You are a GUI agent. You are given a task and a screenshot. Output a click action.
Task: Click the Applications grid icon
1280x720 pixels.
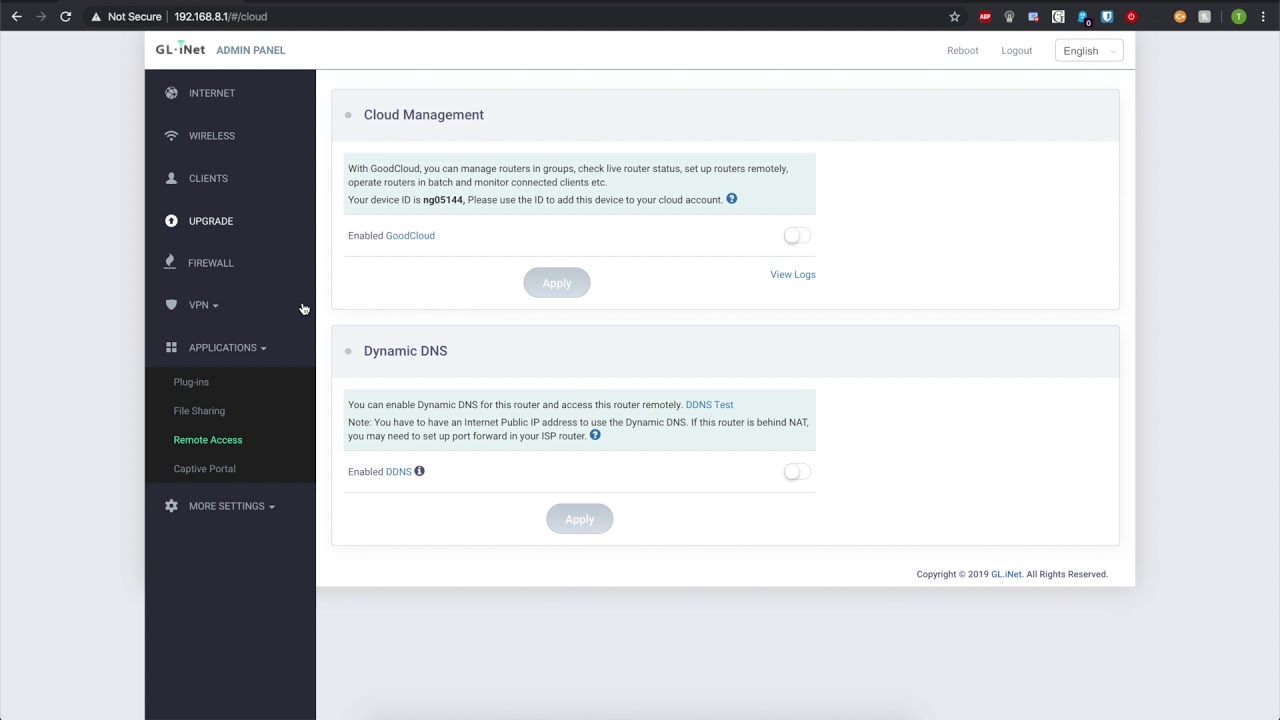click(171, 348)
